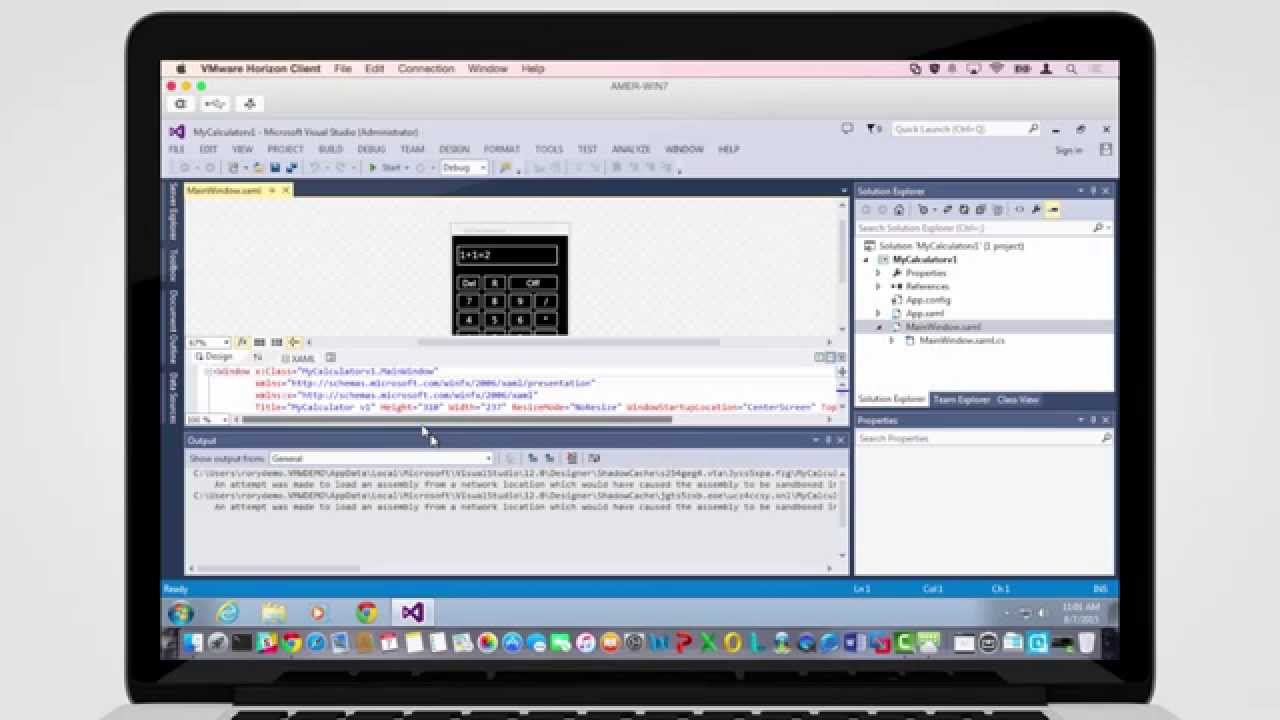Toggle Show All Files in Solution Explorer

tap(998, 210)
